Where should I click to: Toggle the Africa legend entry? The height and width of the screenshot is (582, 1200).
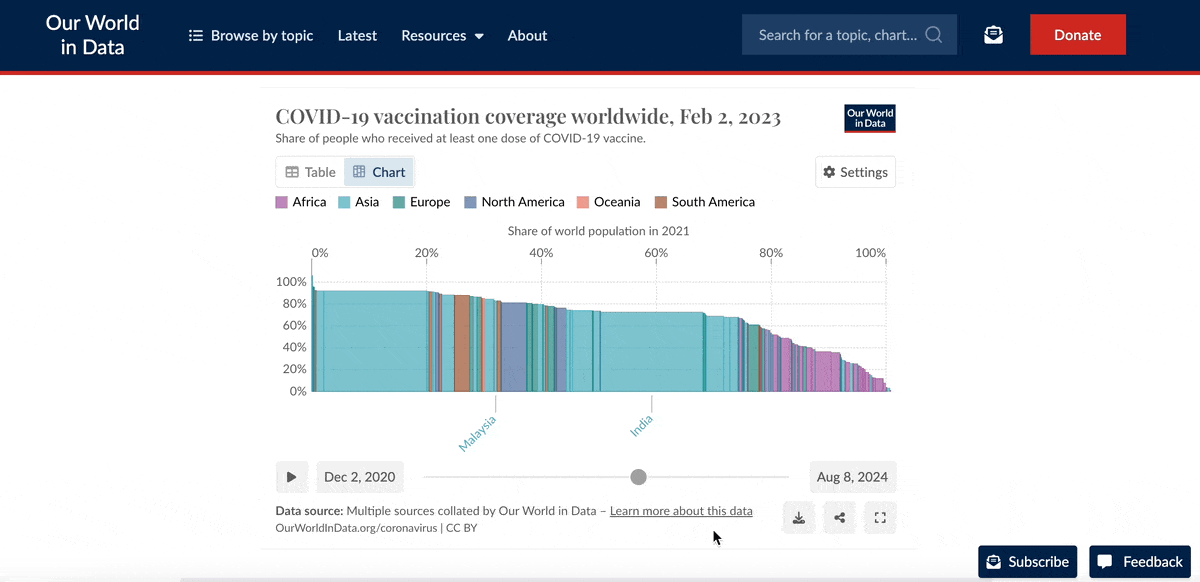click(x=300, y=201)
